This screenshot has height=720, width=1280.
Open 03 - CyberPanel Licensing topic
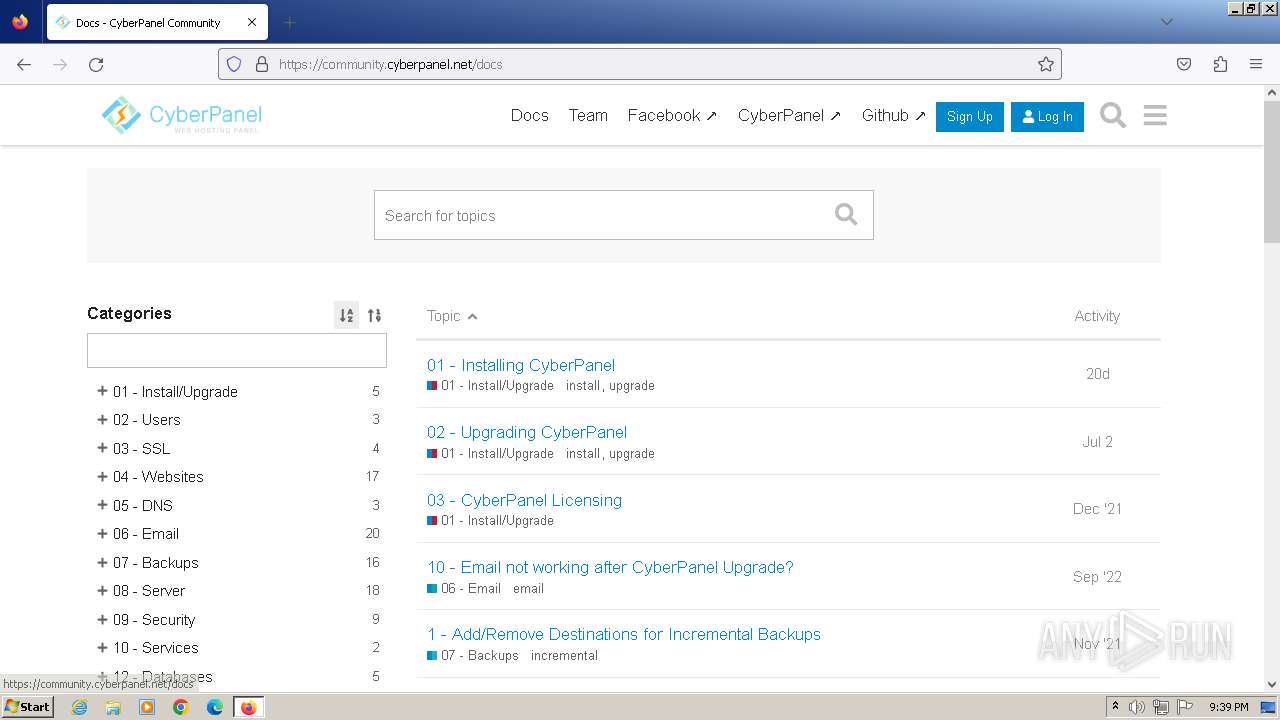coord(524,500)
